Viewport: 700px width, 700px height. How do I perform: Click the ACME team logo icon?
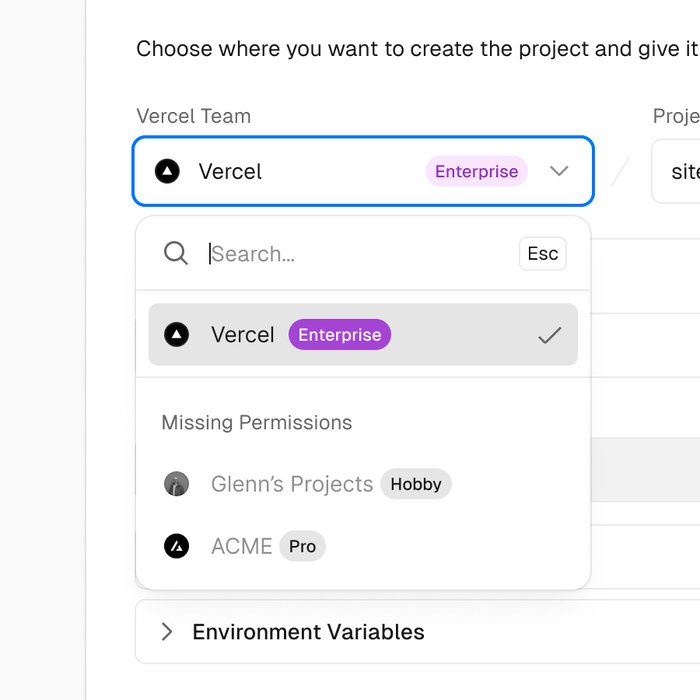tap(177, 546)
